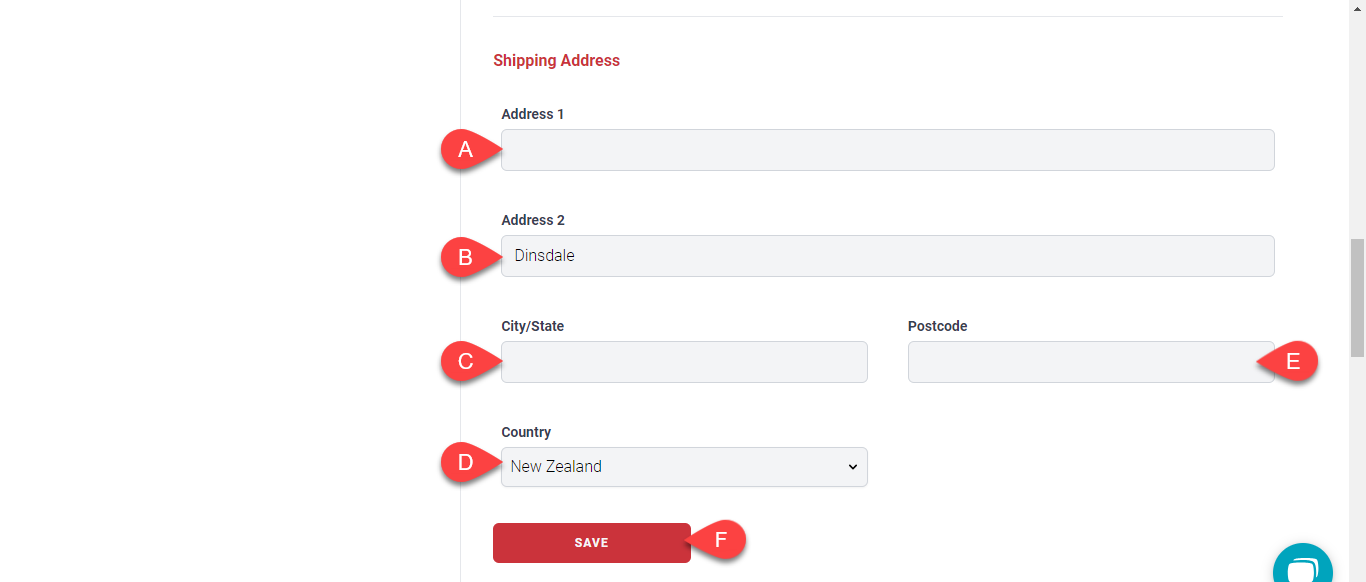Select the Postcode text field
Image resolution: width=1366 pixels, height=582 pixels.
point(1080,362)
